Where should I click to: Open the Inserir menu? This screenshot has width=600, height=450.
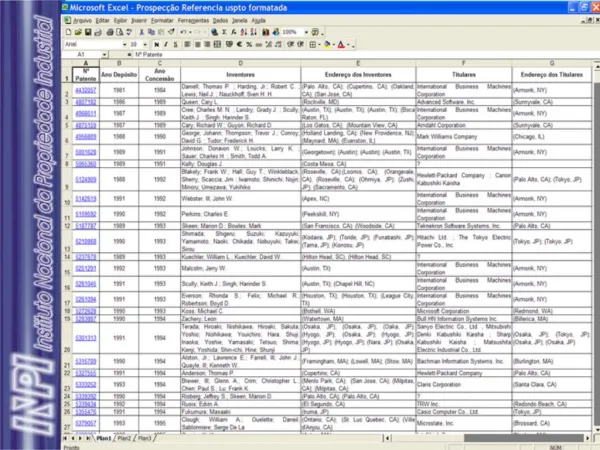point(139,21)
